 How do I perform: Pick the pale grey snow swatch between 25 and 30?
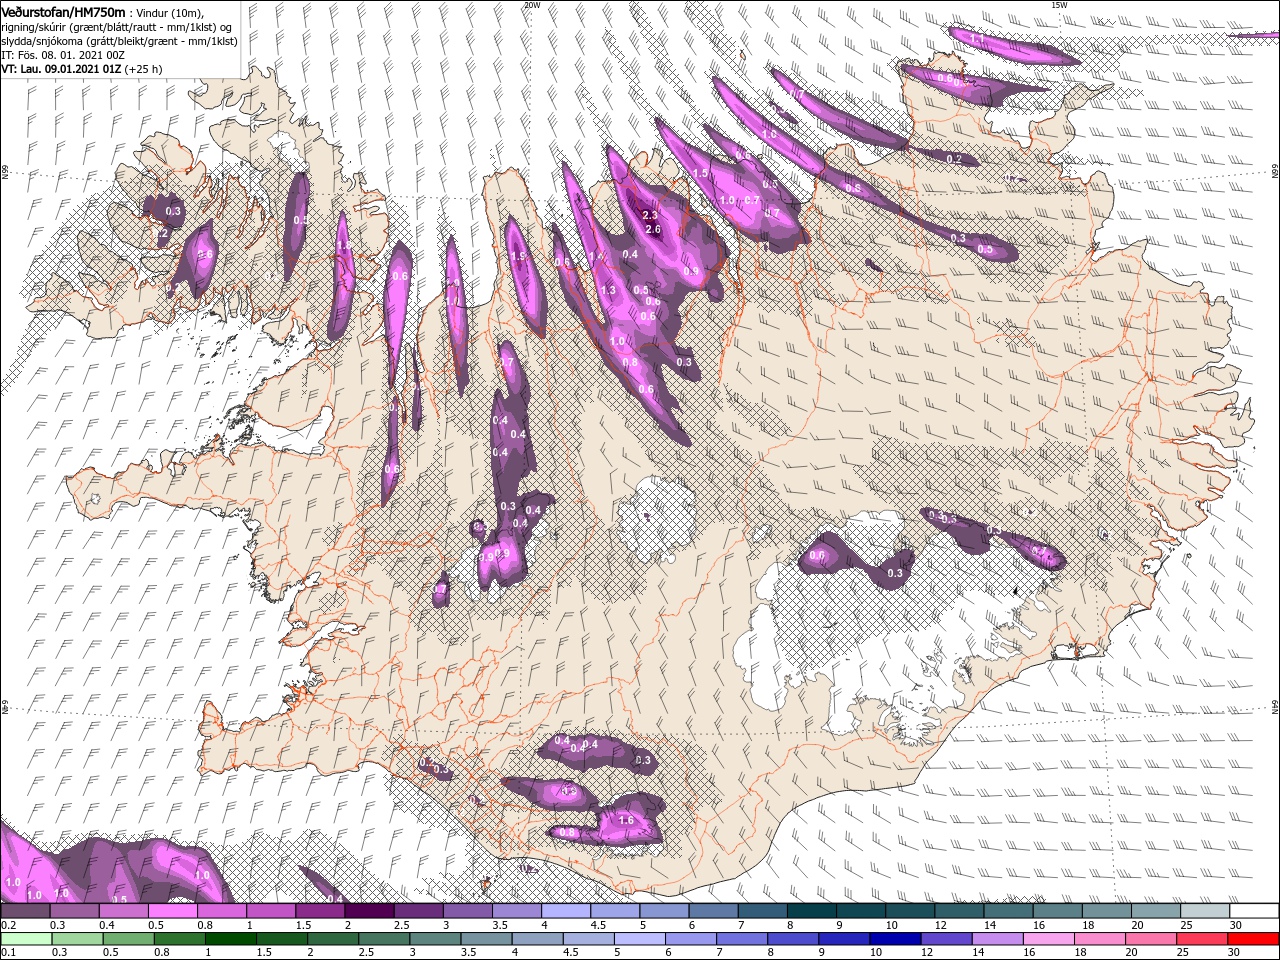point(1206,911)
